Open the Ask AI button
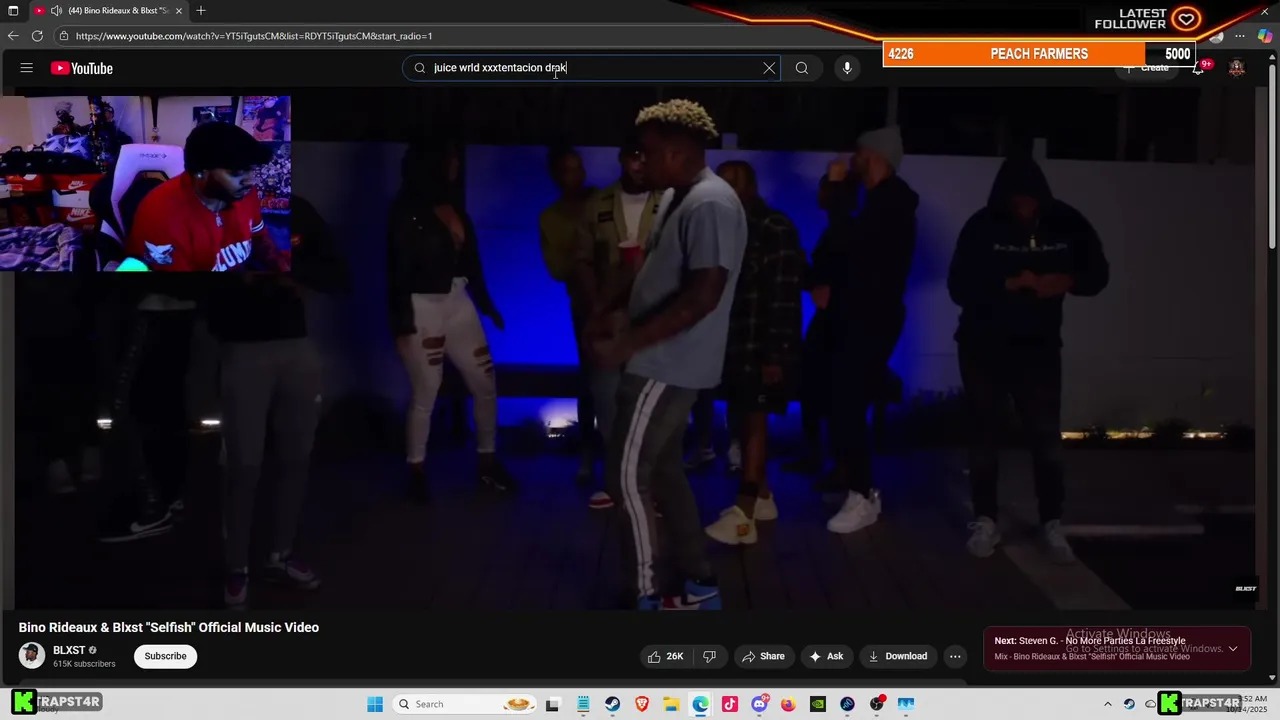1280x720 pixels. 826,656
